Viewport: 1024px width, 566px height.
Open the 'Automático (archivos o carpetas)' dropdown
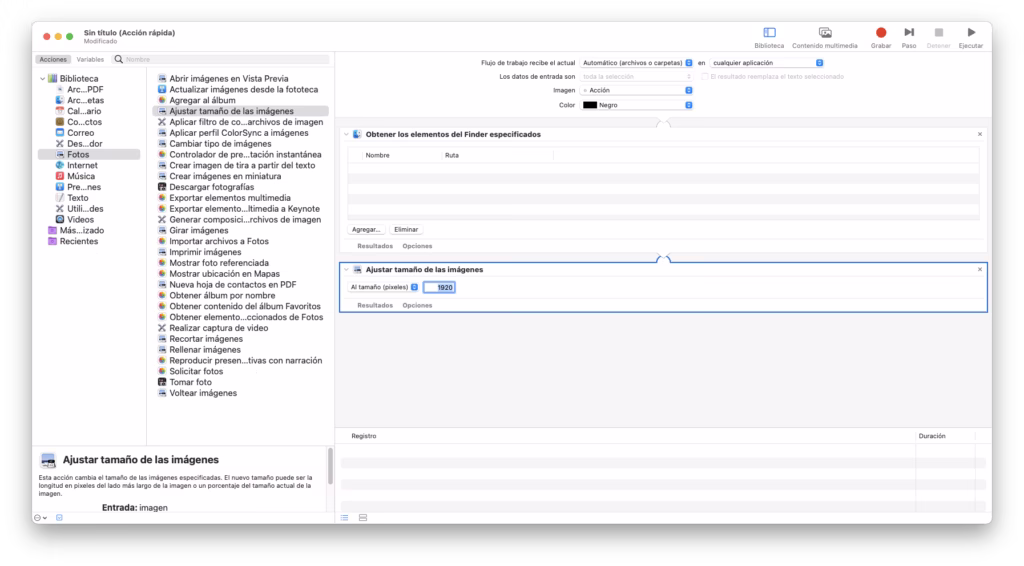638,63
